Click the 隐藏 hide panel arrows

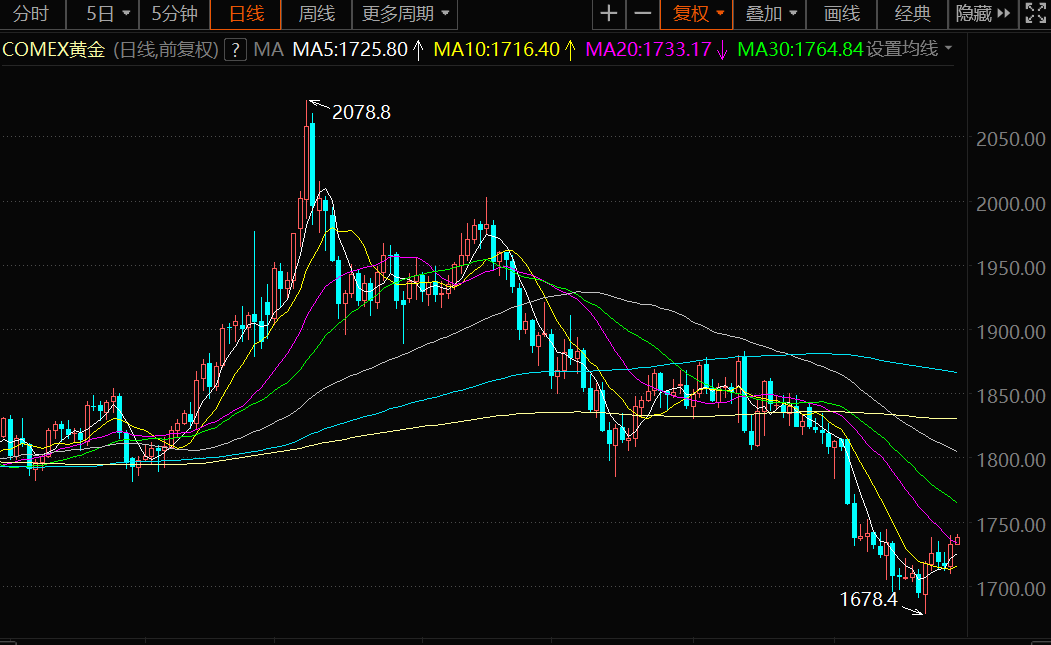pyautogui.click(x=983, y=13)
